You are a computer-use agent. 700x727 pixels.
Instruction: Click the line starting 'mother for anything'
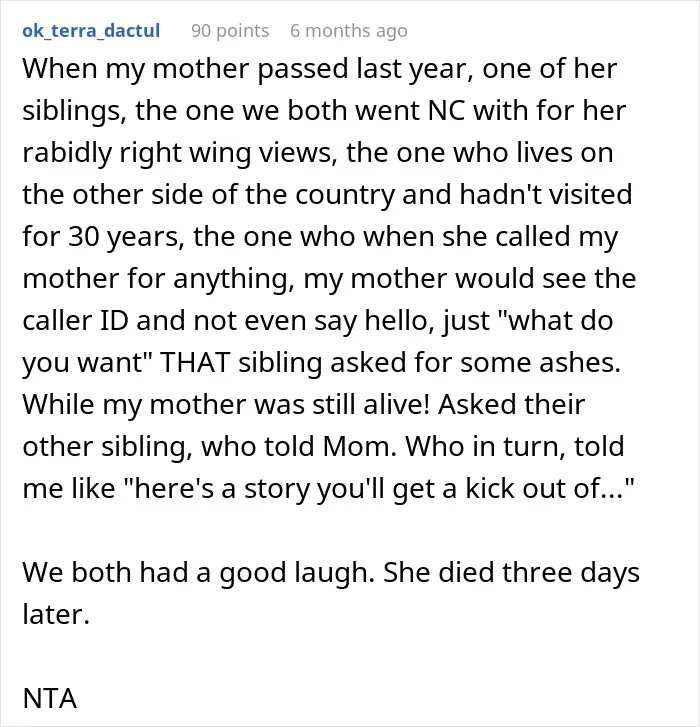(x=329, y=279)
